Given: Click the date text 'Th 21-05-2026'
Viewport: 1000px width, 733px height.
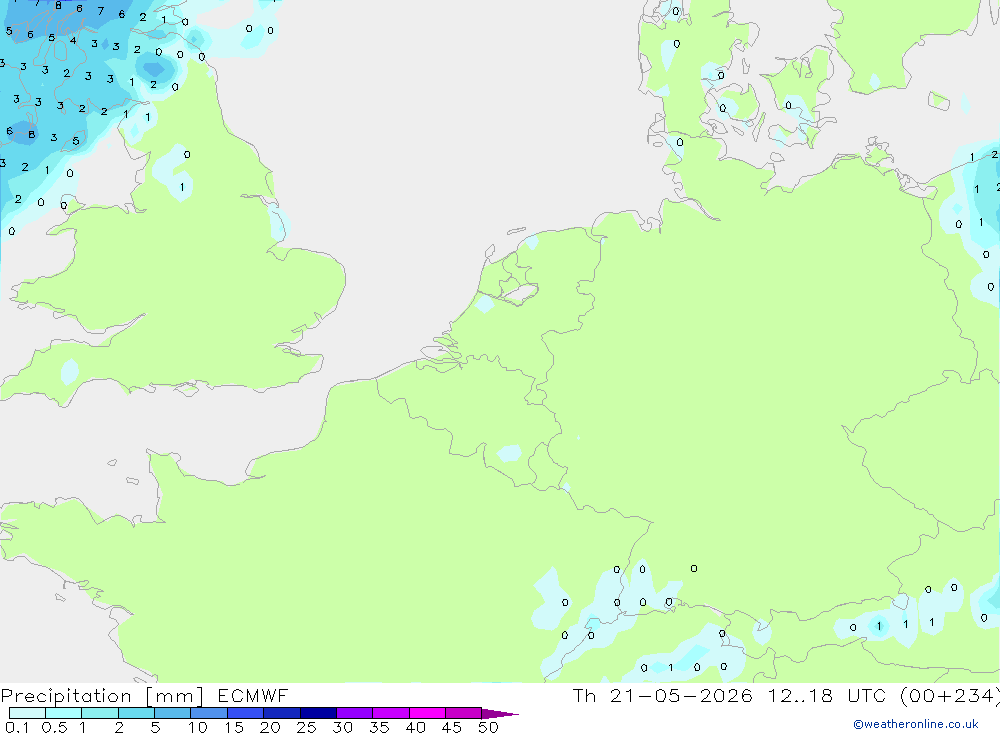Looking at the screenshot, I should point(662,696).
